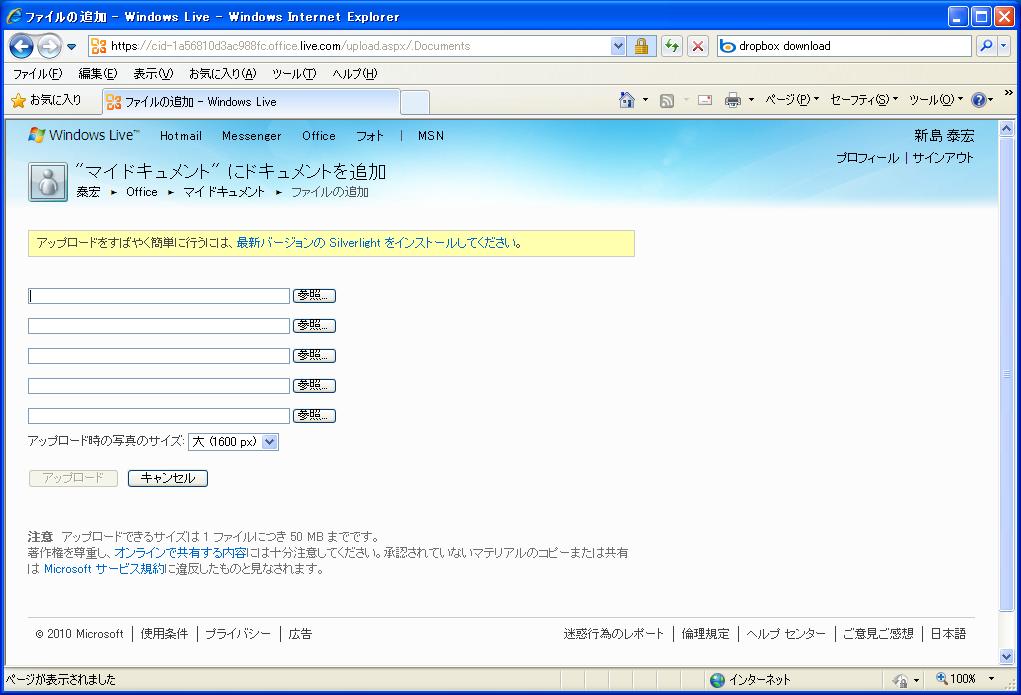The height and width of the screenshot is (695, 1021).
Task: Click the Windows Live logo
Action: tap(83, 135)
